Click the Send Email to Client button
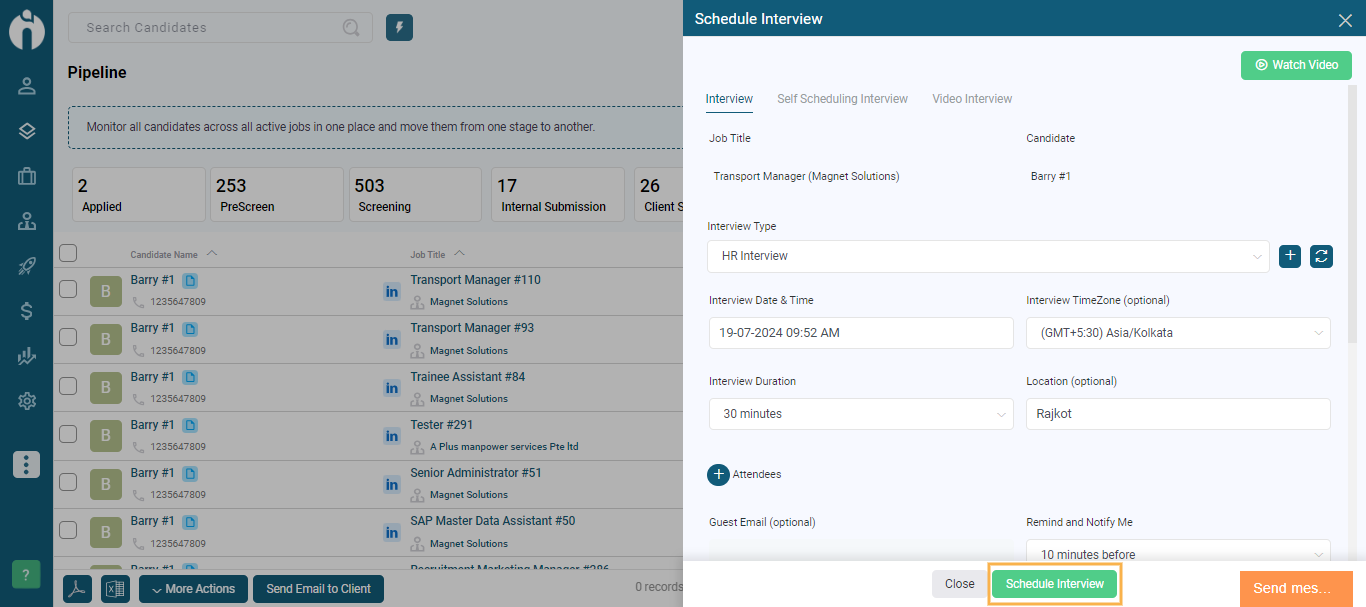Viewport: 1366px width, 607px height. click(x=318, y=589)
